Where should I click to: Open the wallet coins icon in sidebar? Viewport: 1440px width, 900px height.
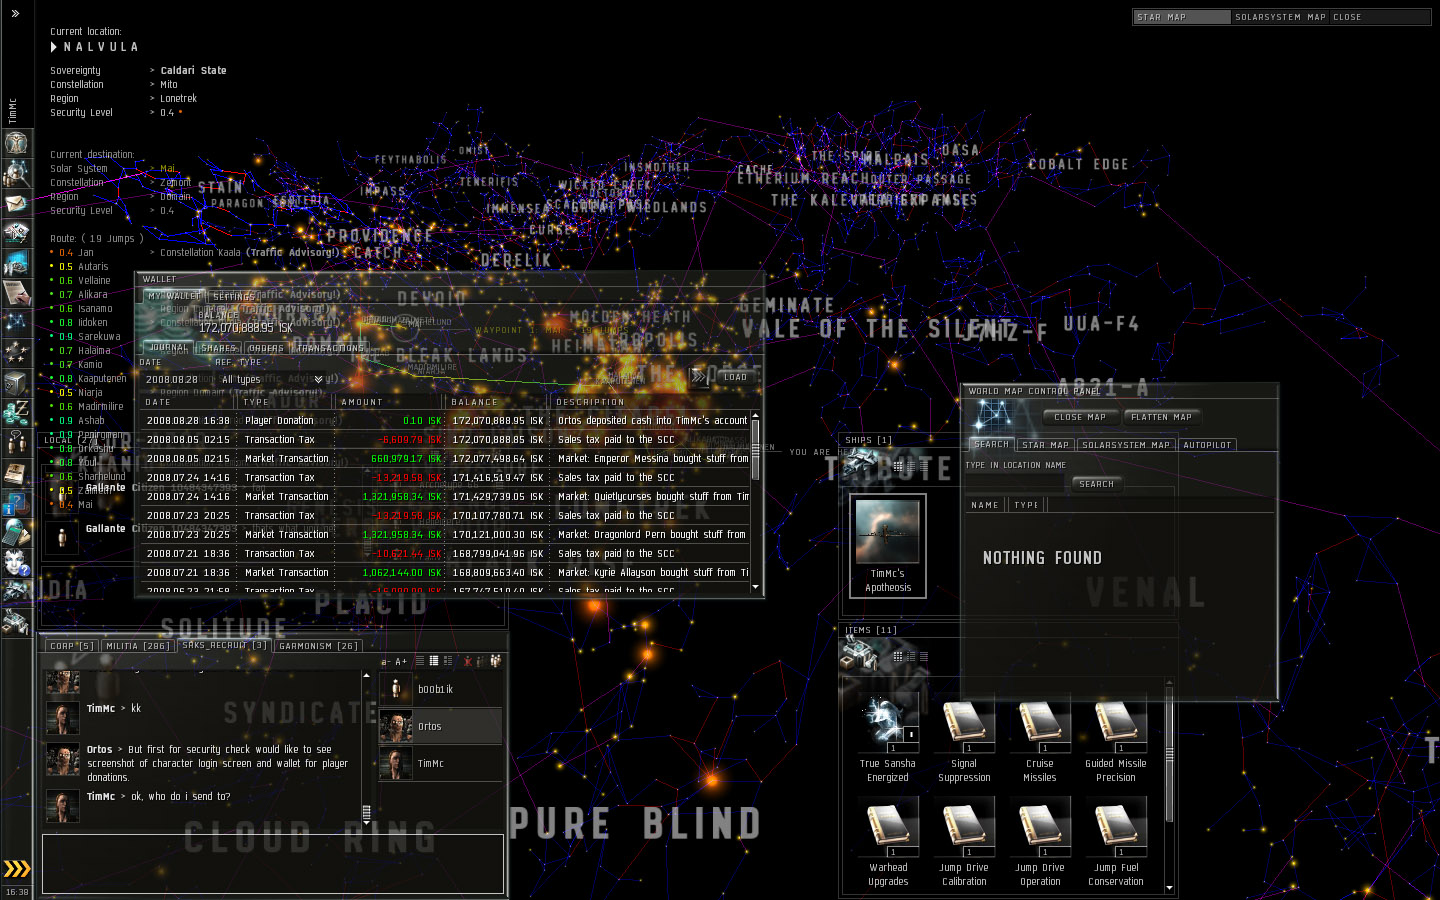(16, 412)
